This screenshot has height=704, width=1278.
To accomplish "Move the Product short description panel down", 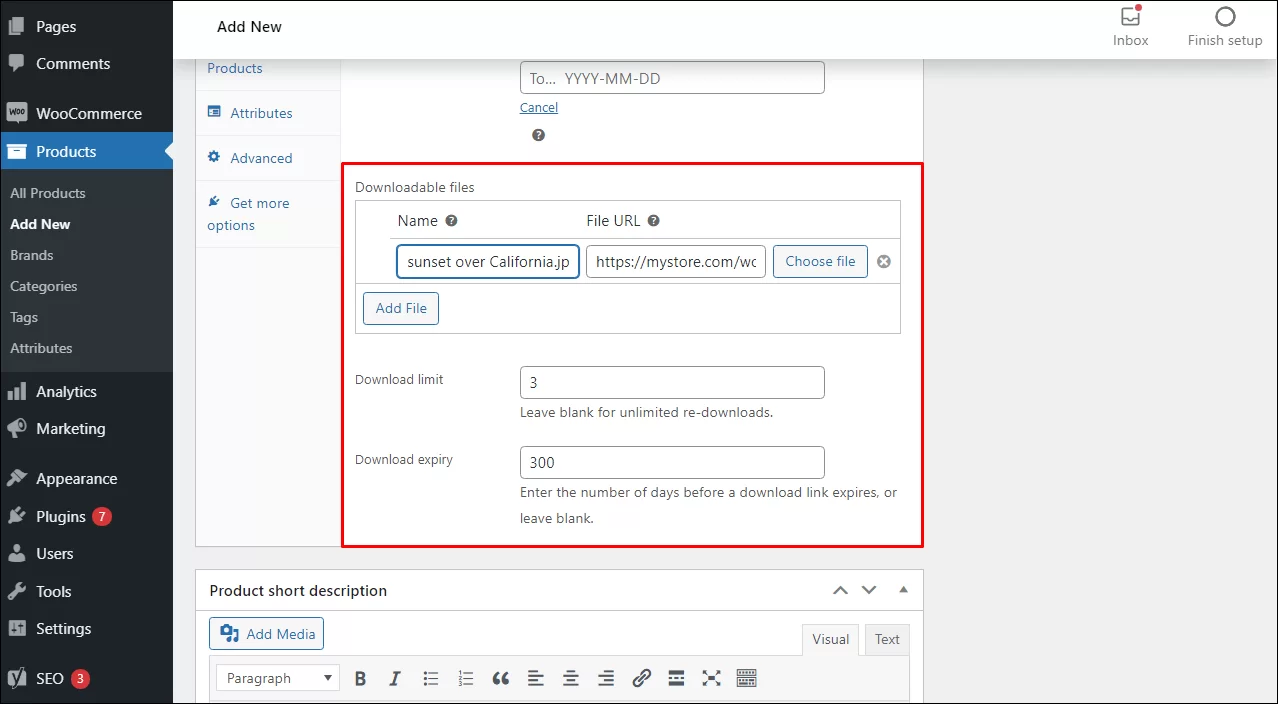I will click(868, 590).
